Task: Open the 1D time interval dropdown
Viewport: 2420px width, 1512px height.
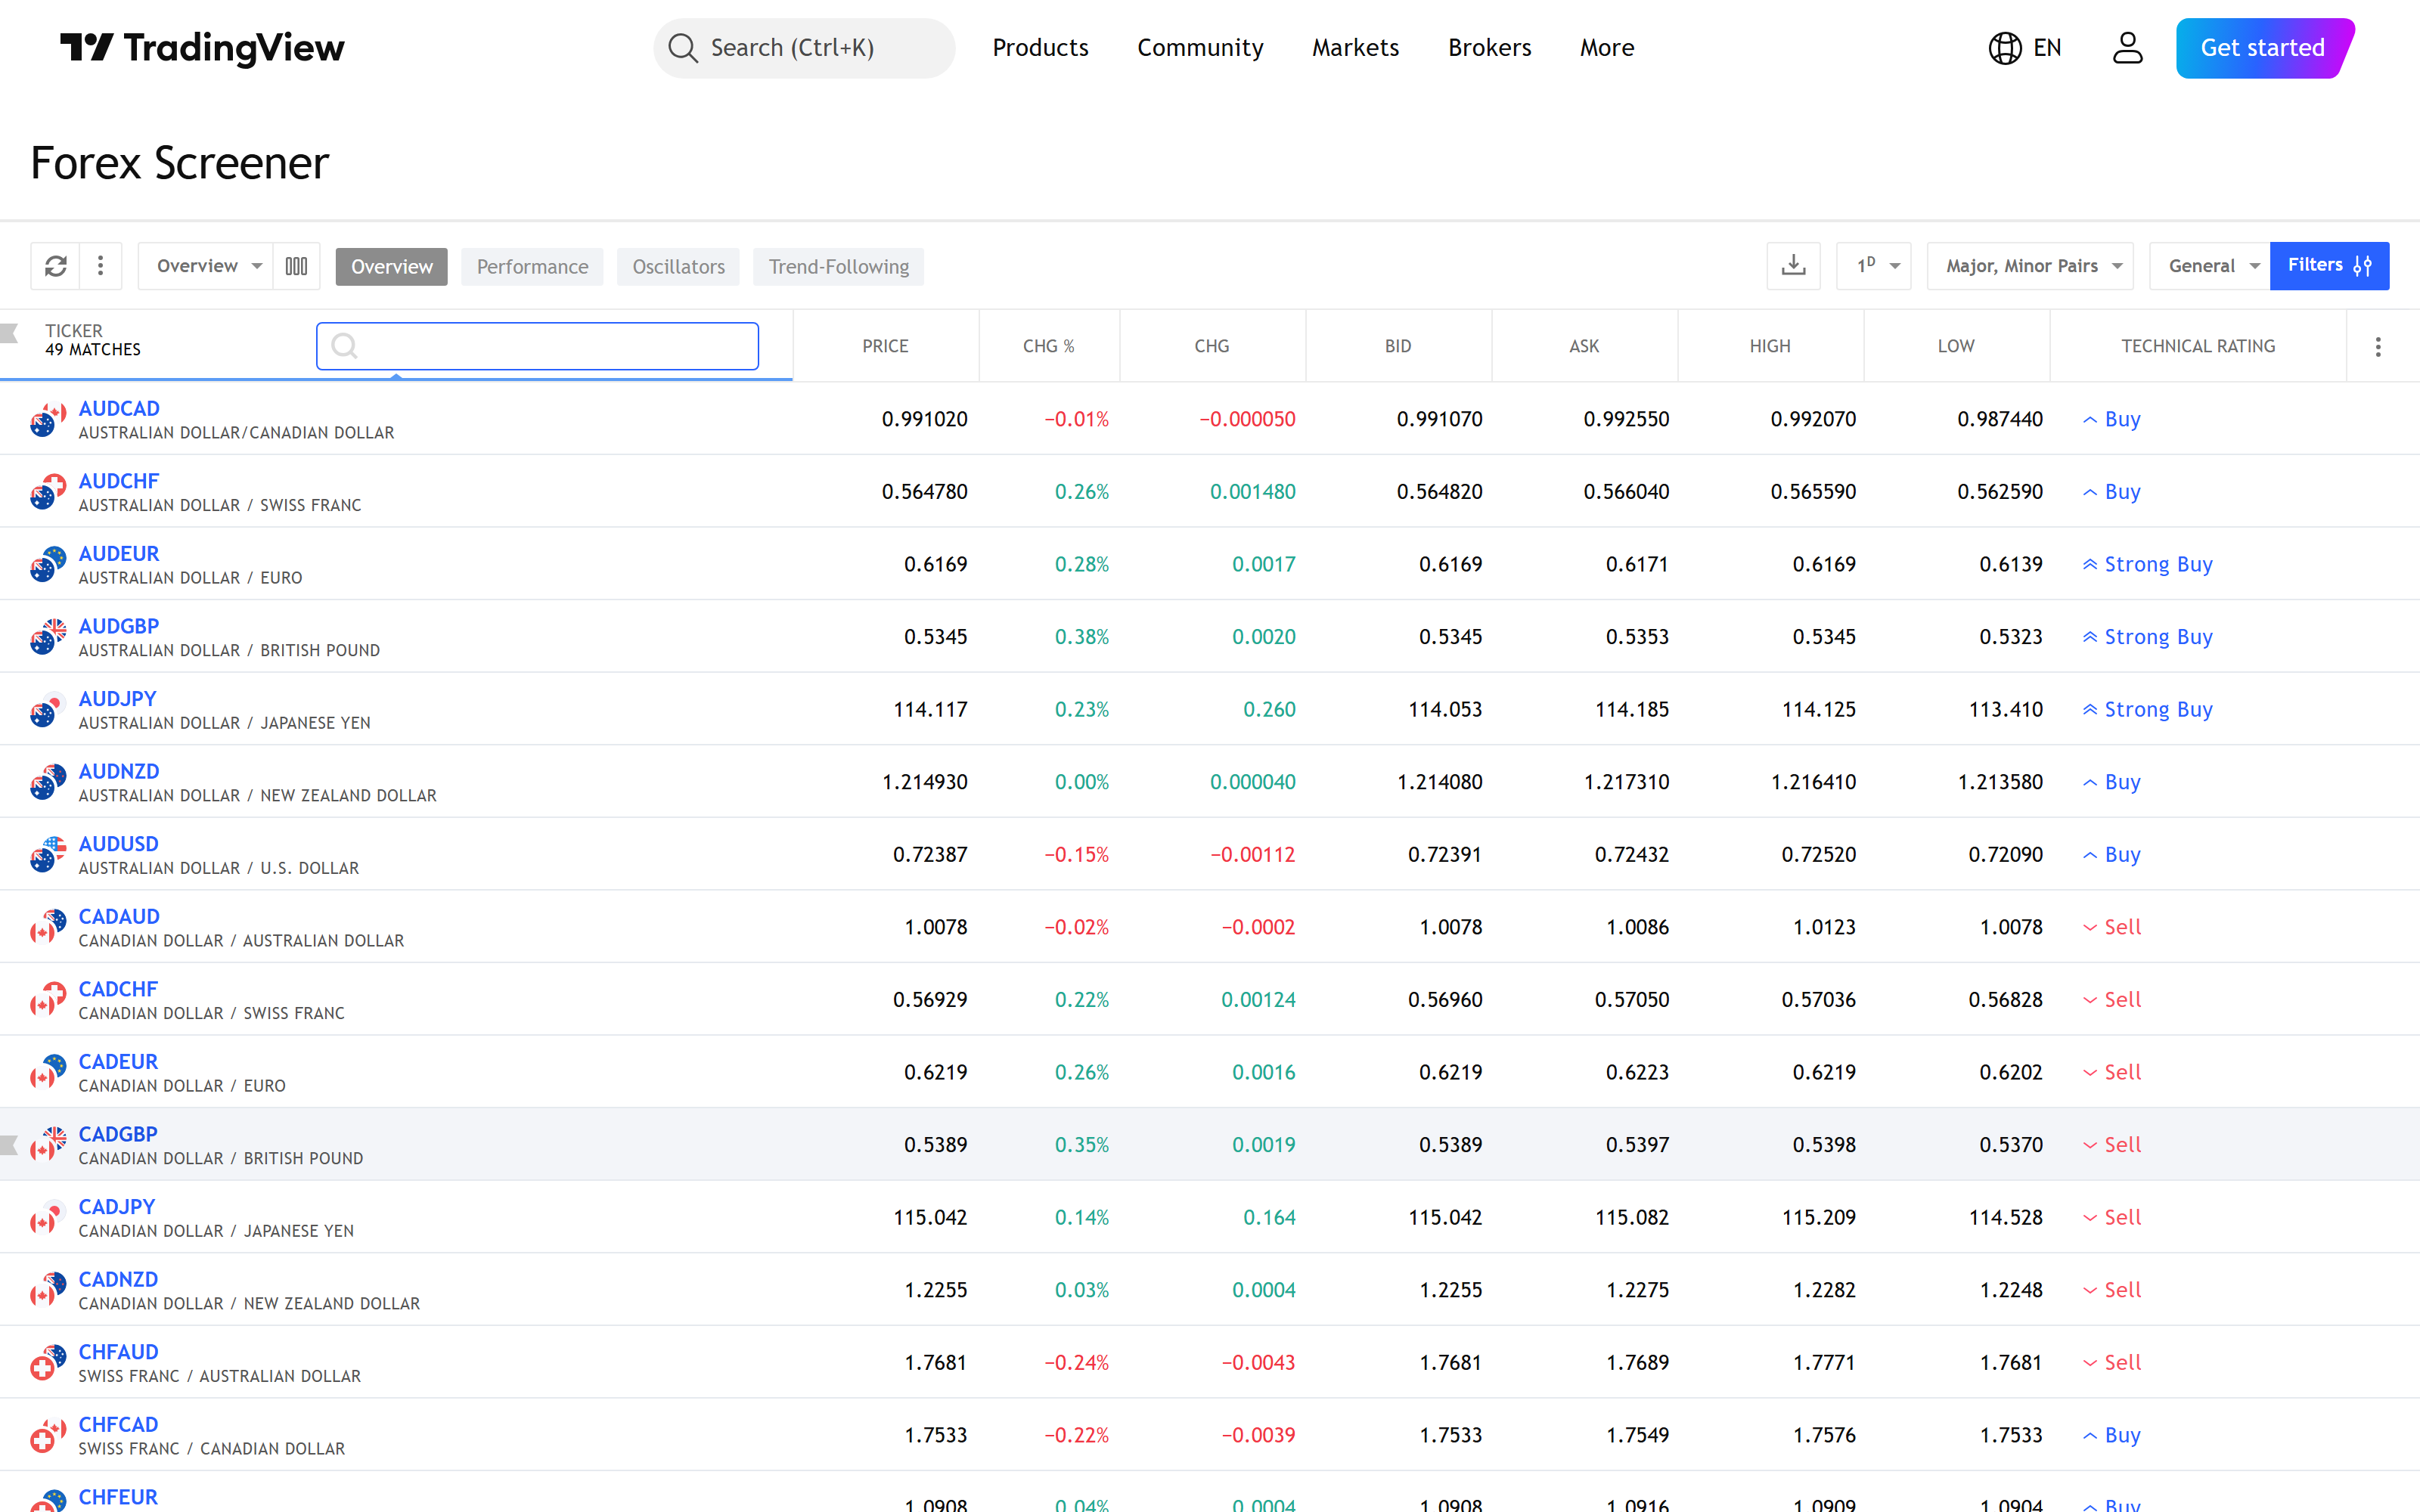Action: tap(1874, 266)
